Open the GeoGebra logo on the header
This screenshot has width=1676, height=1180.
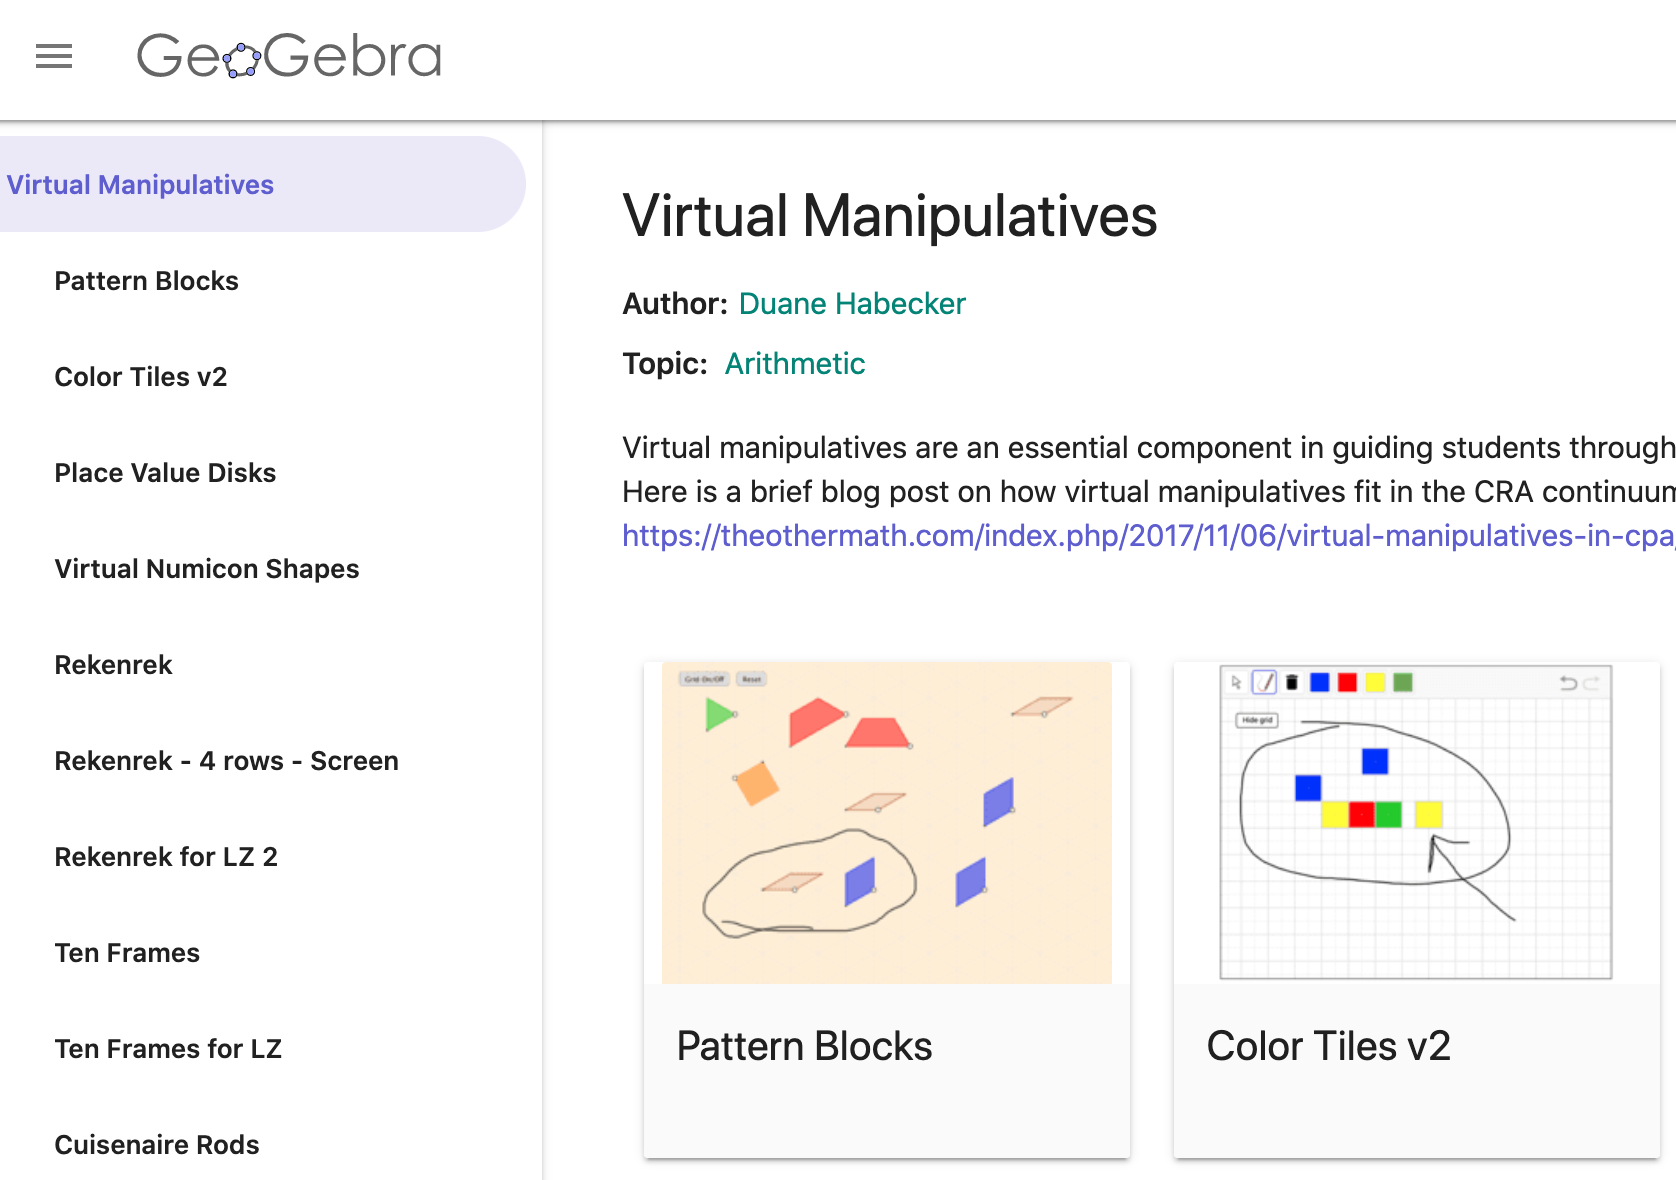[288, 57]
